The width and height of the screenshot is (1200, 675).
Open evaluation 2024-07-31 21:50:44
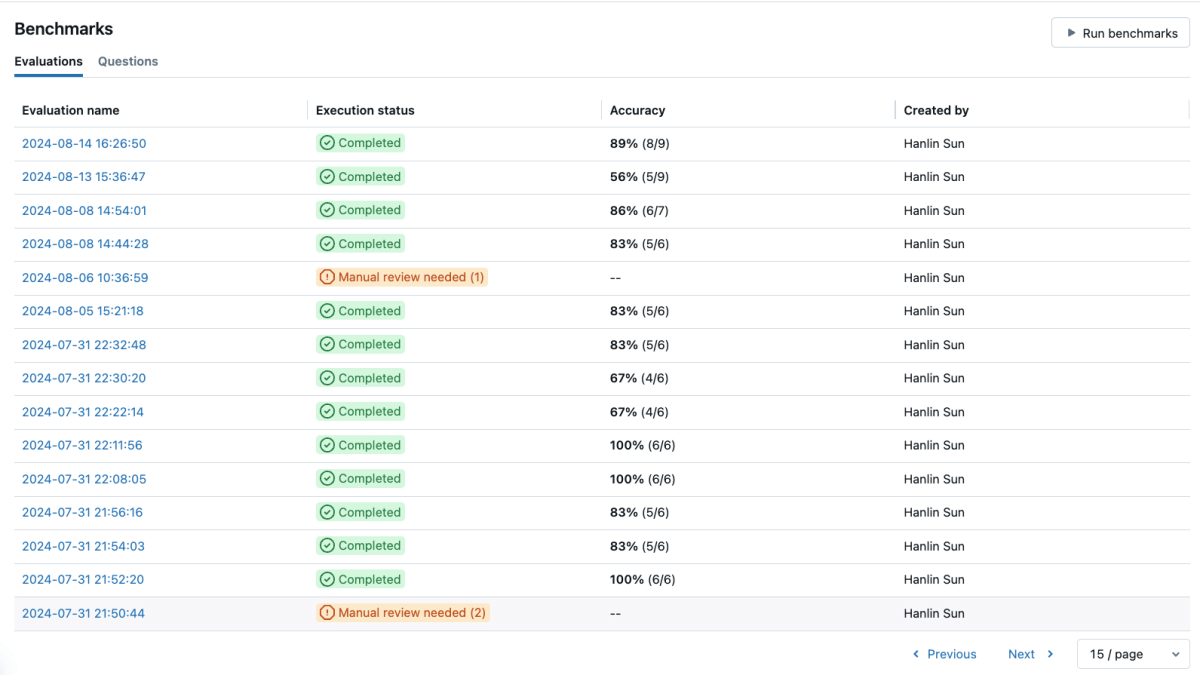(83, 613)
